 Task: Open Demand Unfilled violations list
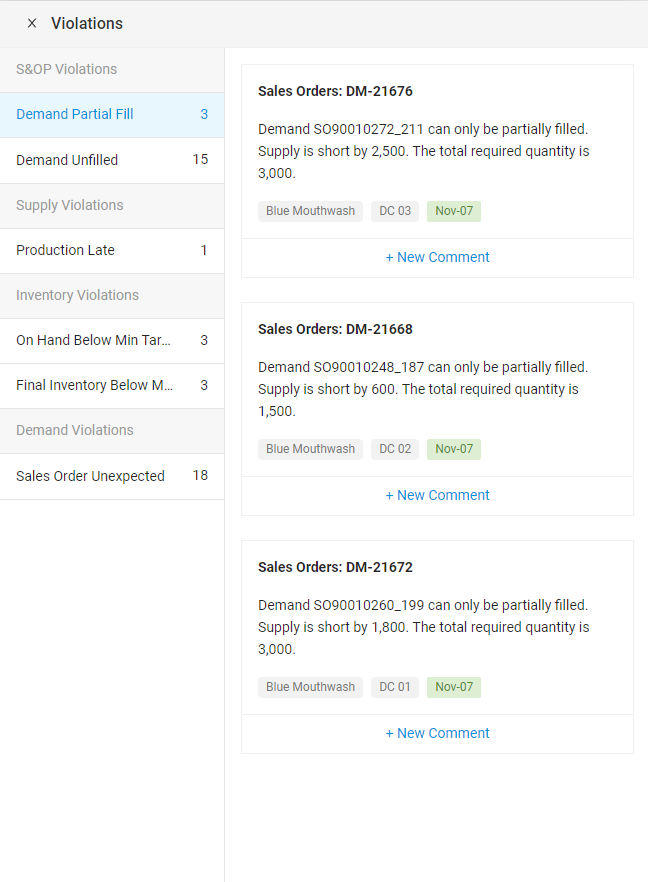pos(111,160)
